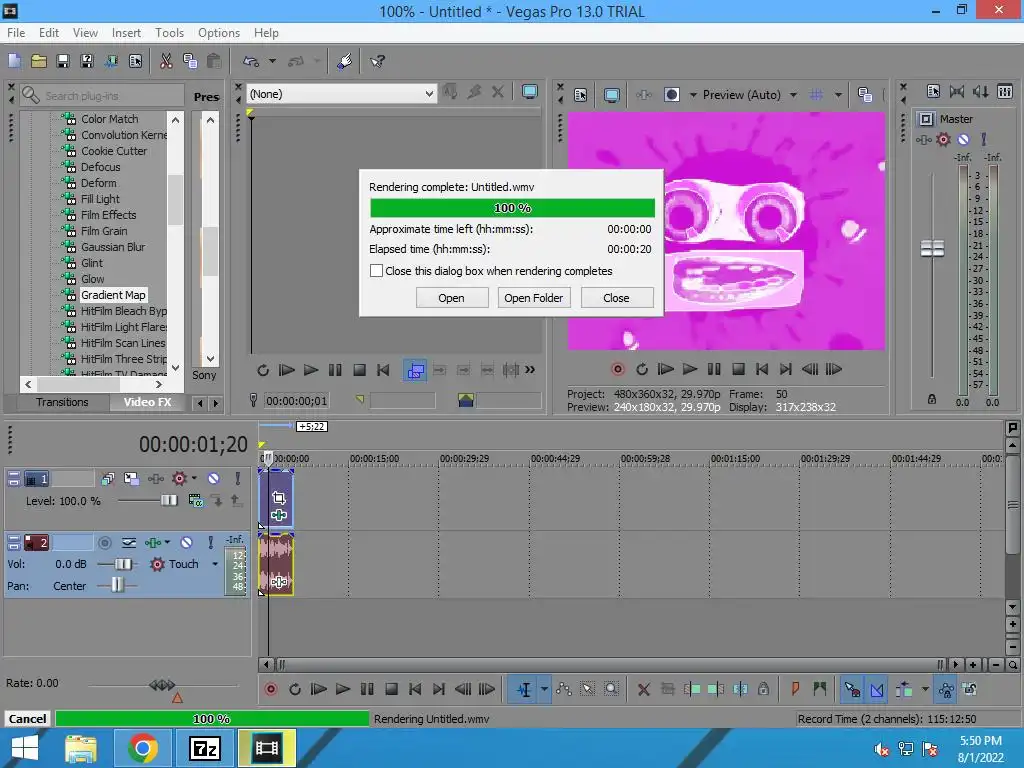This screenshot has height=768, width=1024.
Task: Toggle arm for record on audio track 2
Action: 104,543
